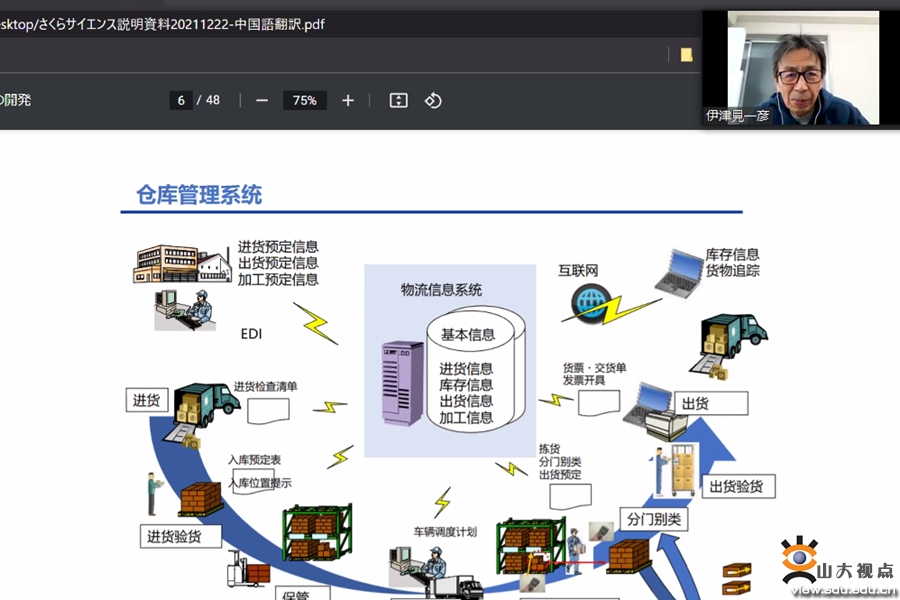Click the yellow bookmark folder icon

pos(686,55)
